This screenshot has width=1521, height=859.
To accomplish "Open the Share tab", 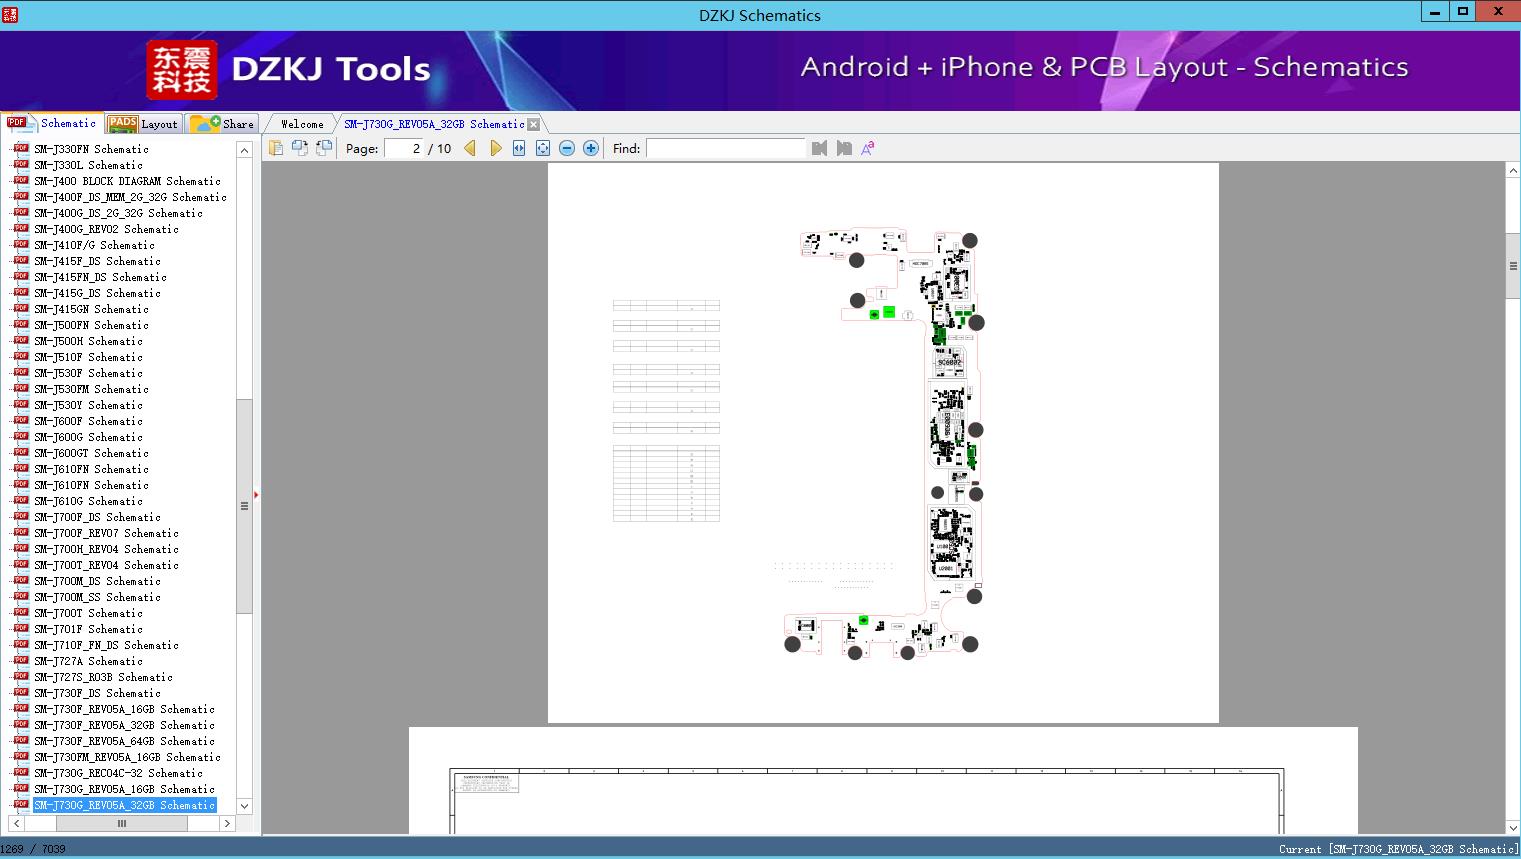I will (x=222, y=124).
